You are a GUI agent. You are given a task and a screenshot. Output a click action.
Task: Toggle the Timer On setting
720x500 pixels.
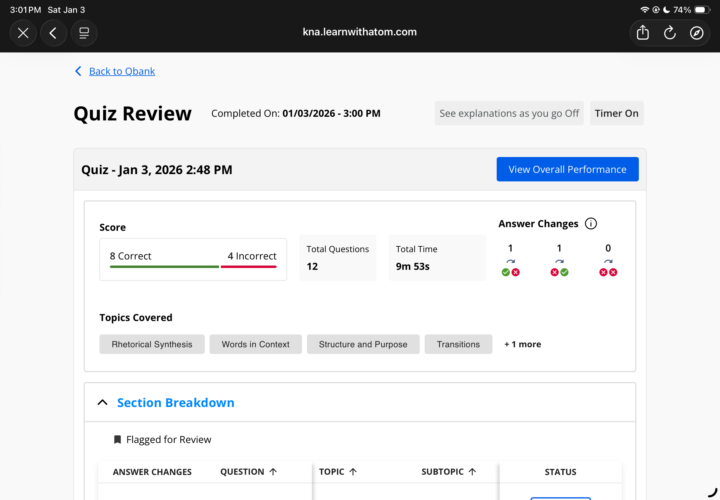[x=616, y=113]
